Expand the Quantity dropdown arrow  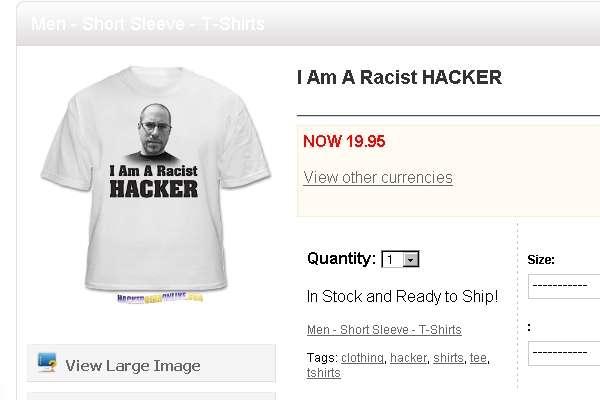(x=411, y=260)
